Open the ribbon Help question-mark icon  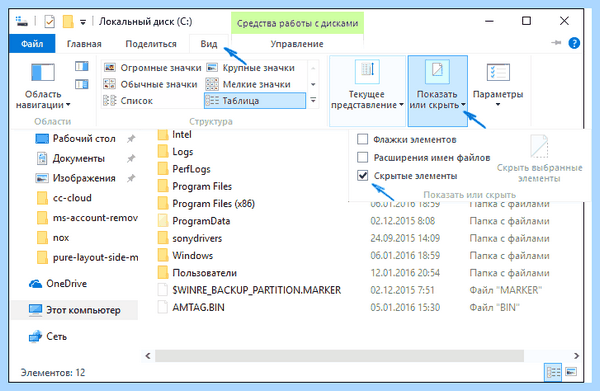pyautogui.click(x=574, y=43)
